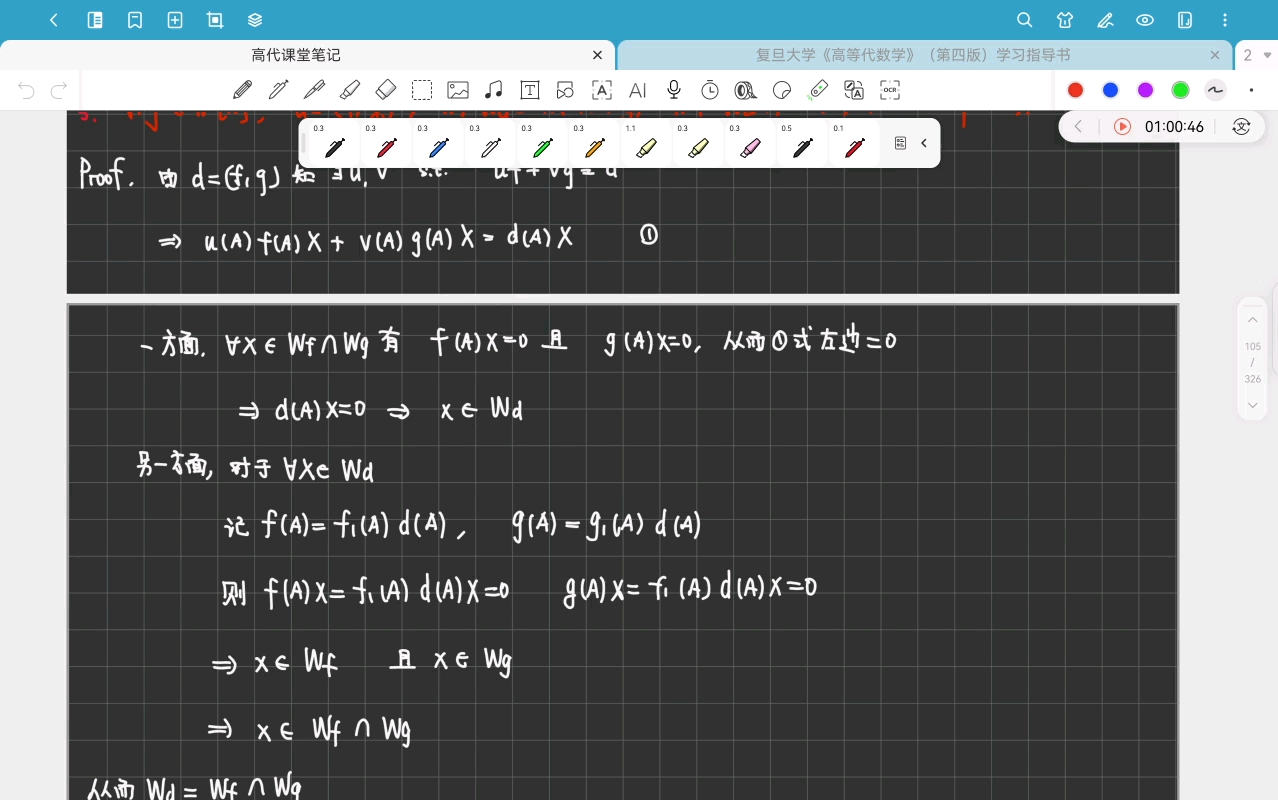Toggle the wavy line stroke style
The width and height of the screenshot is (1278, 800).
tap(1215, 90)
